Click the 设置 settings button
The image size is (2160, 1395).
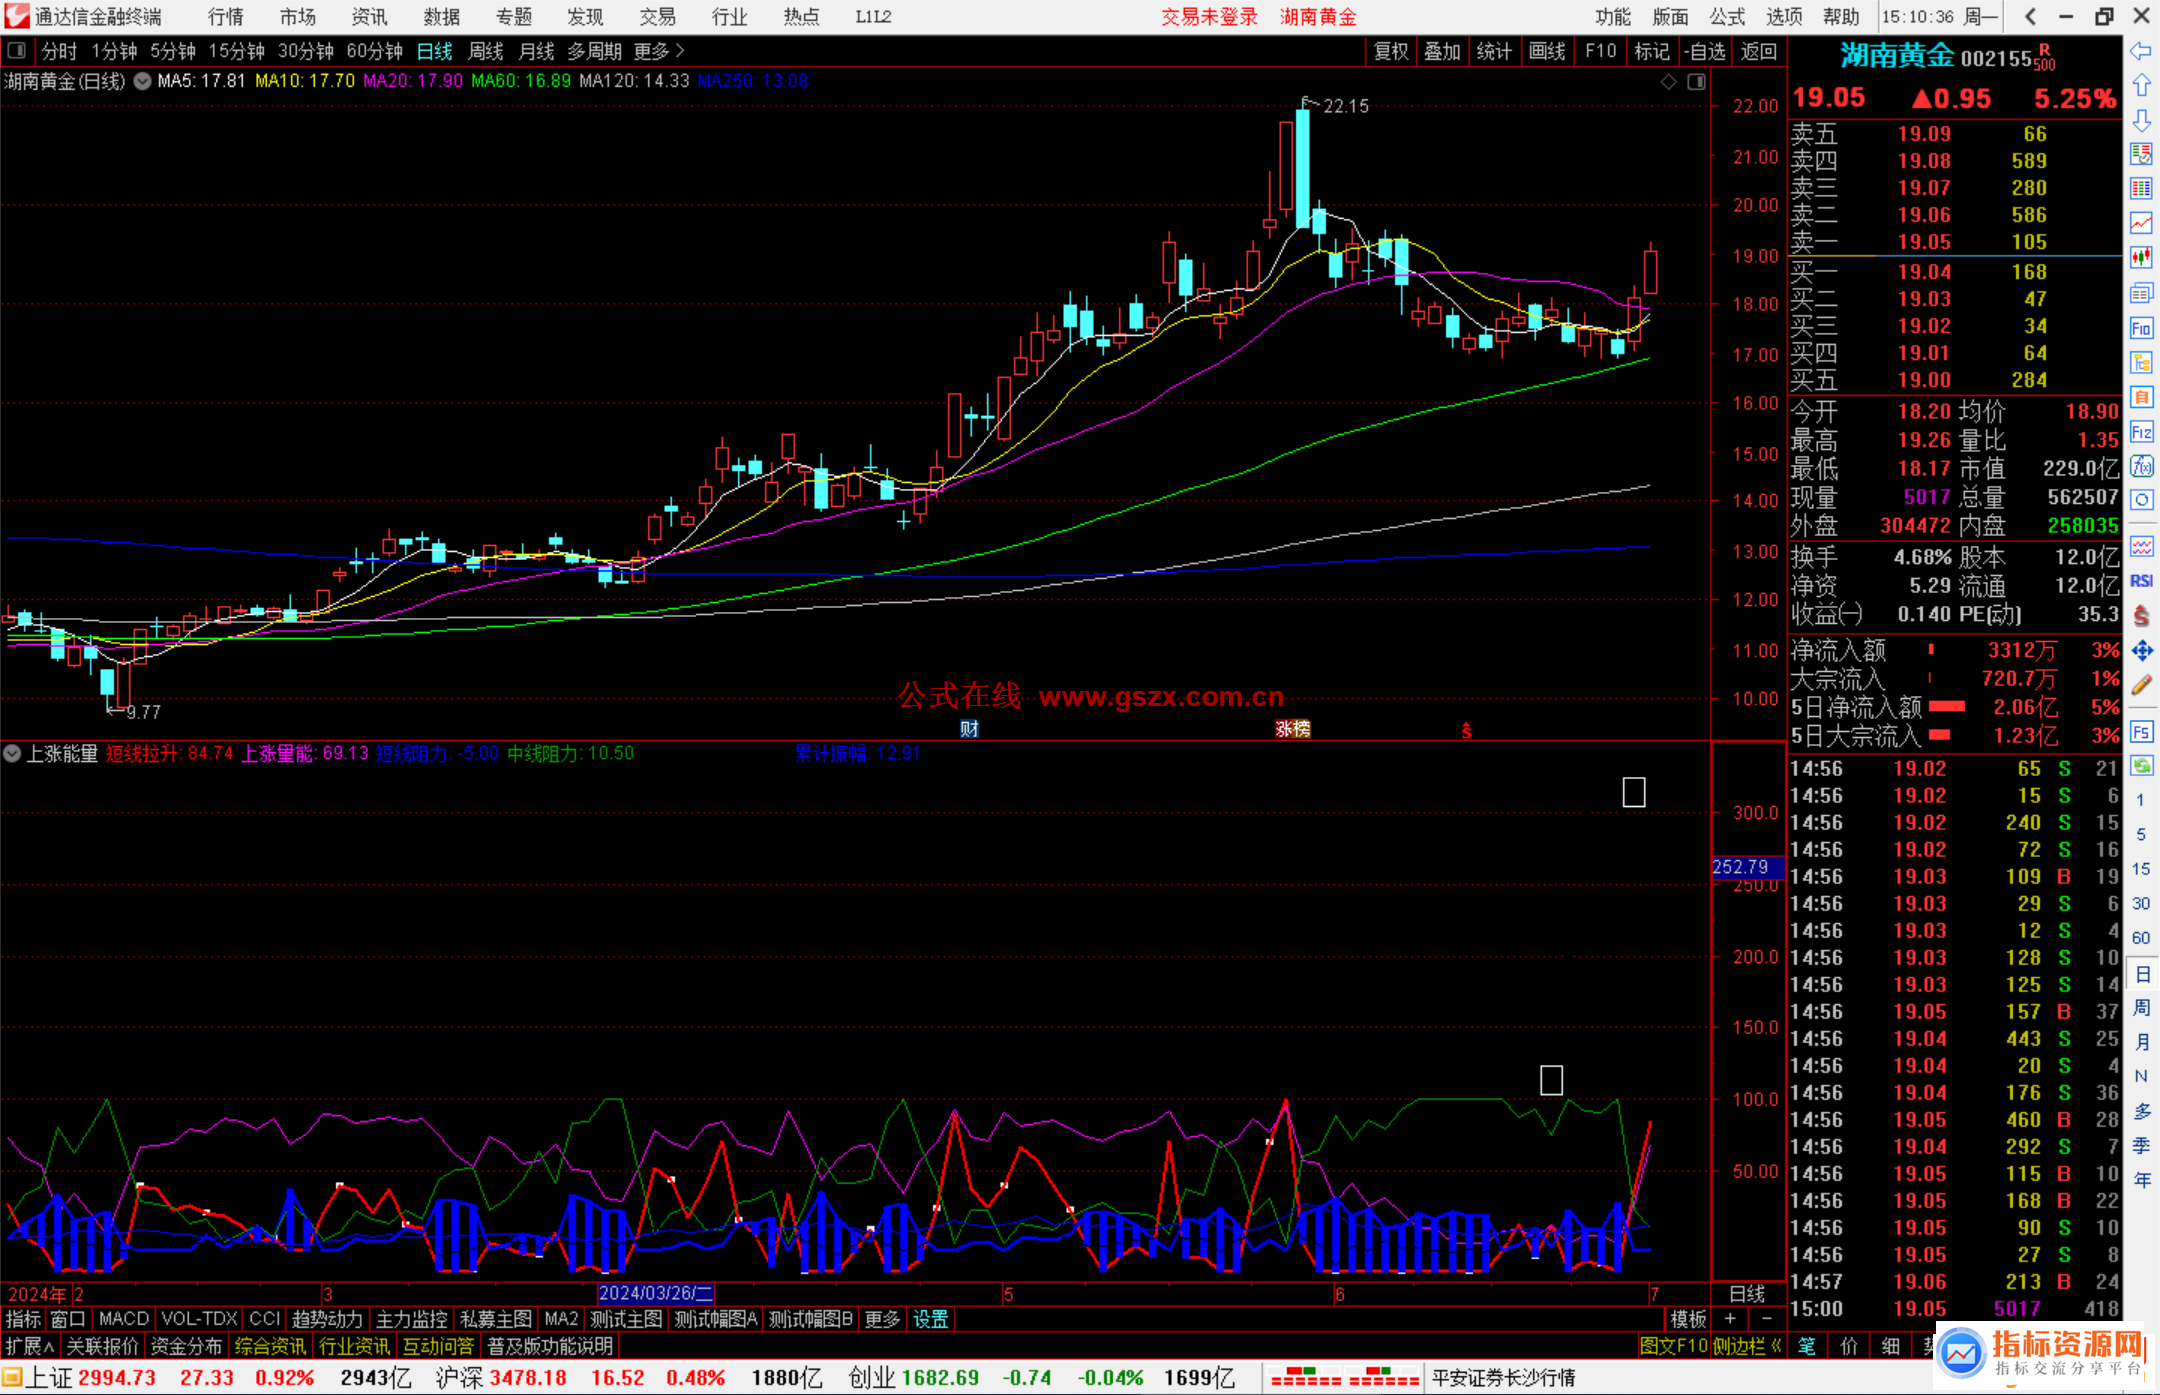click(930, 1319)
